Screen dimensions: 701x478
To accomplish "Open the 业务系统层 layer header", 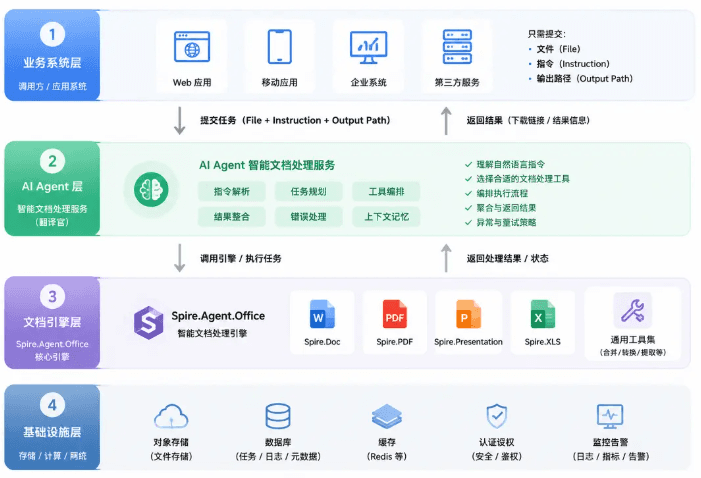I will (52, 55).
